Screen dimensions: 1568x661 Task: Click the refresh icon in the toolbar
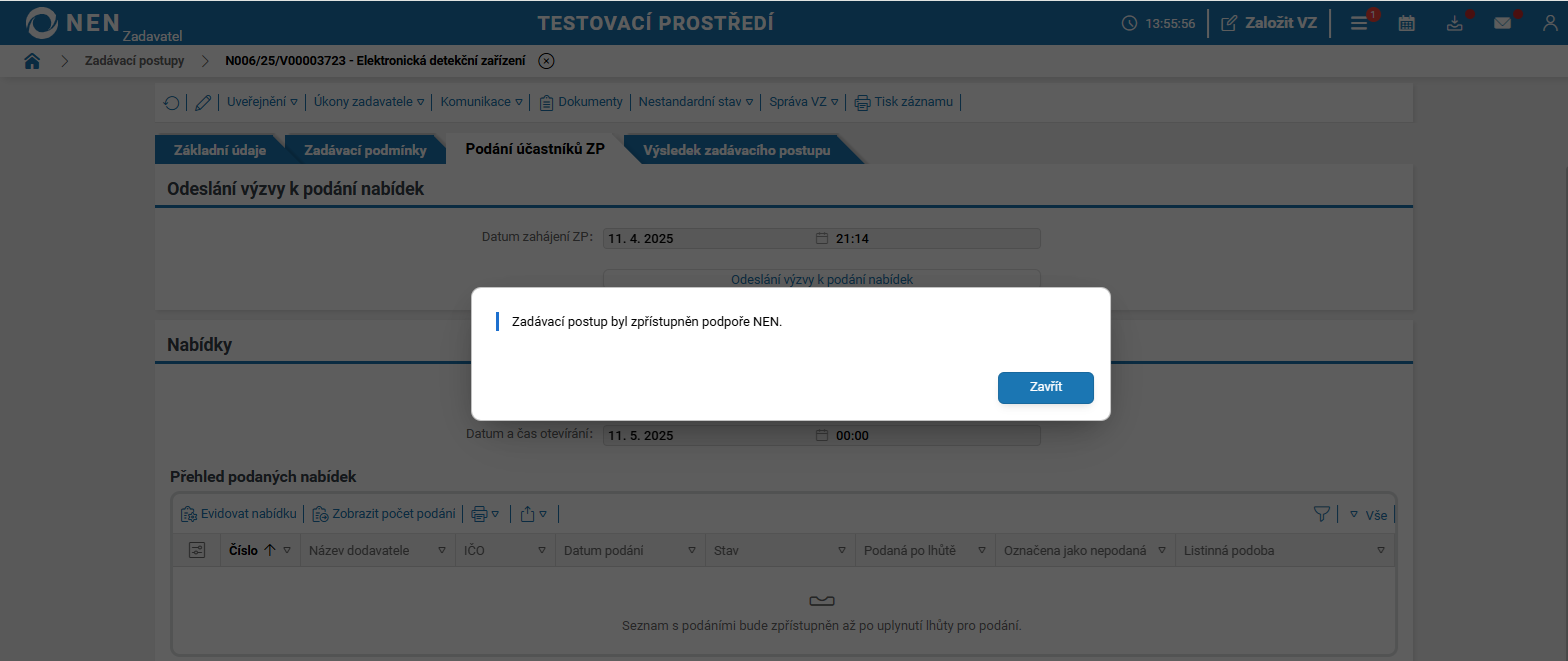(x=171, y=102)
